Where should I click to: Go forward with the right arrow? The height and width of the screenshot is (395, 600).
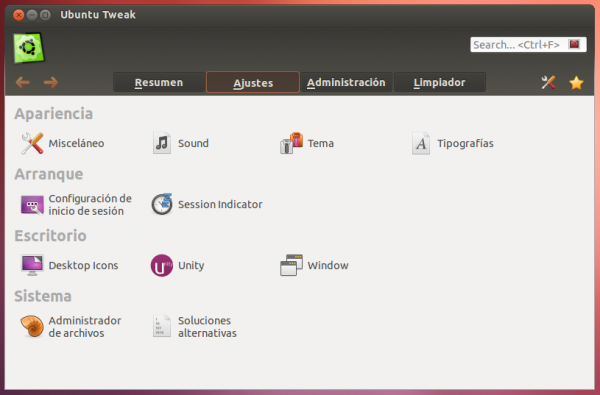tap(51, 82)
